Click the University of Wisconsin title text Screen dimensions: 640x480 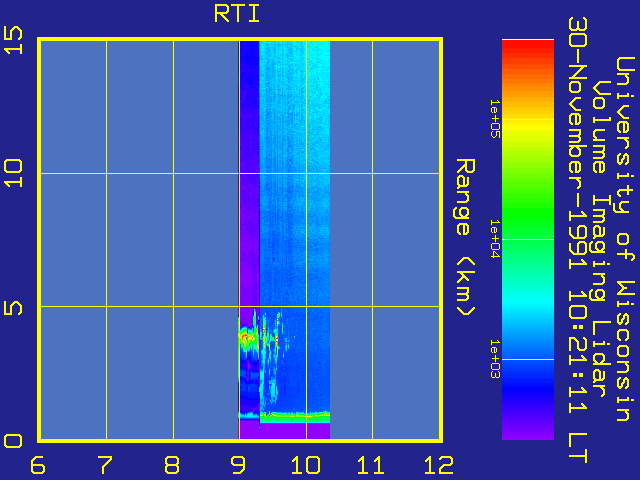(x=624, y=239)
